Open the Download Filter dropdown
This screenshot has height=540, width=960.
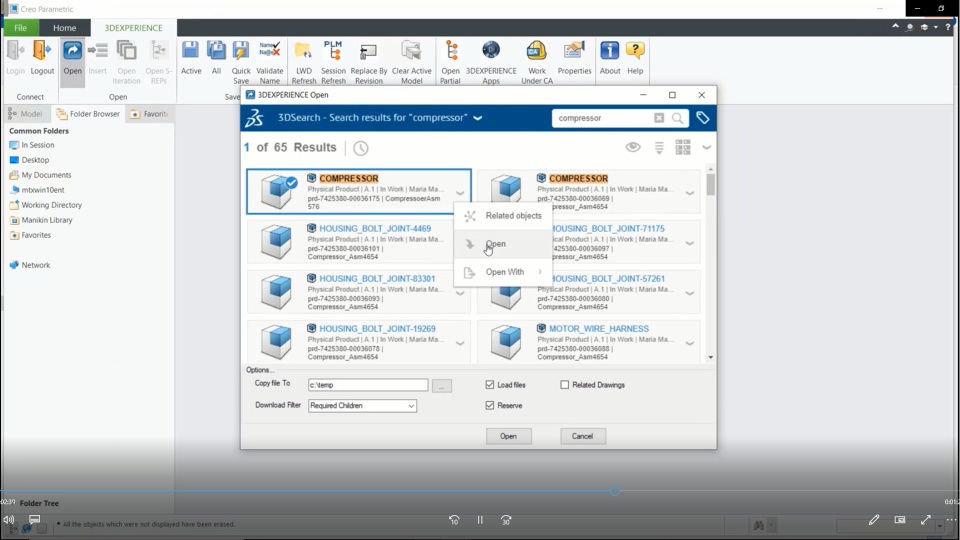[362, 405]
